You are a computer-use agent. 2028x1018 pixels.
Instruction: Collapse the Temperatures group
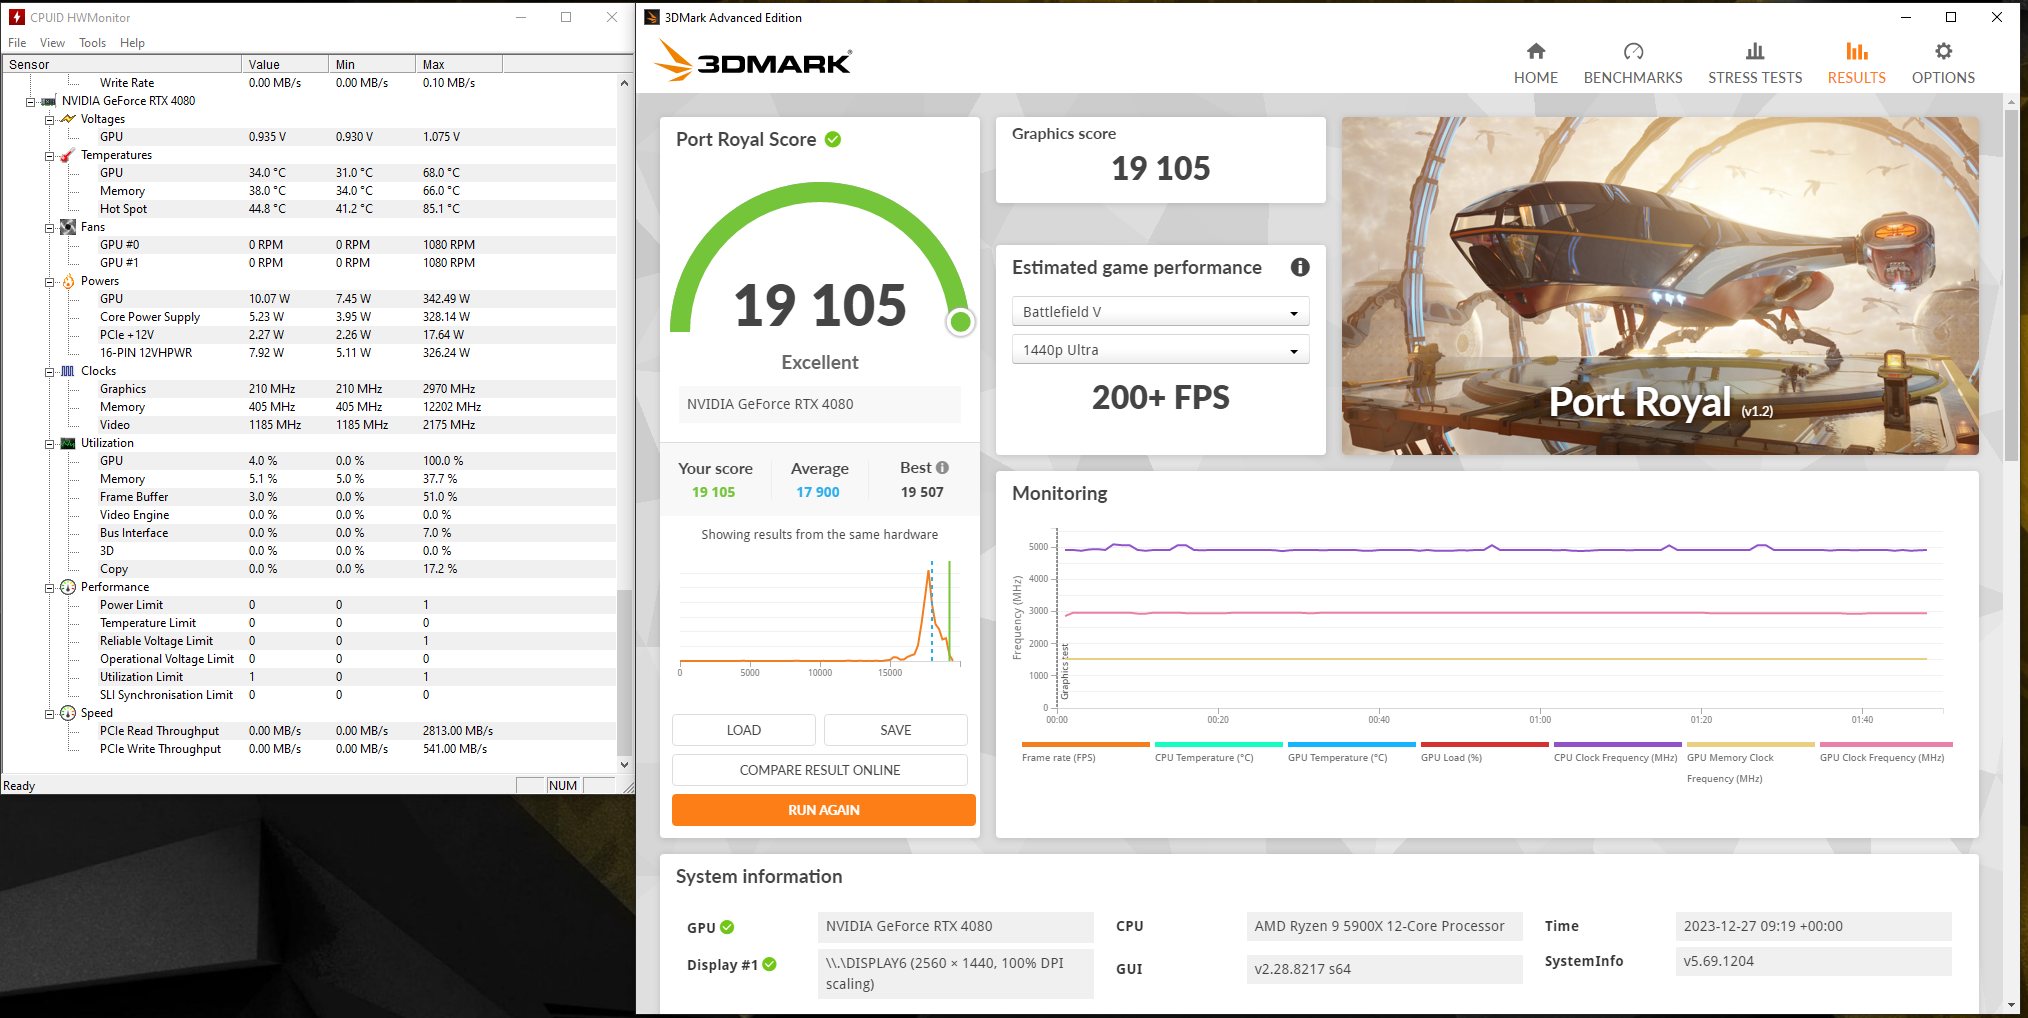point(49,156)
